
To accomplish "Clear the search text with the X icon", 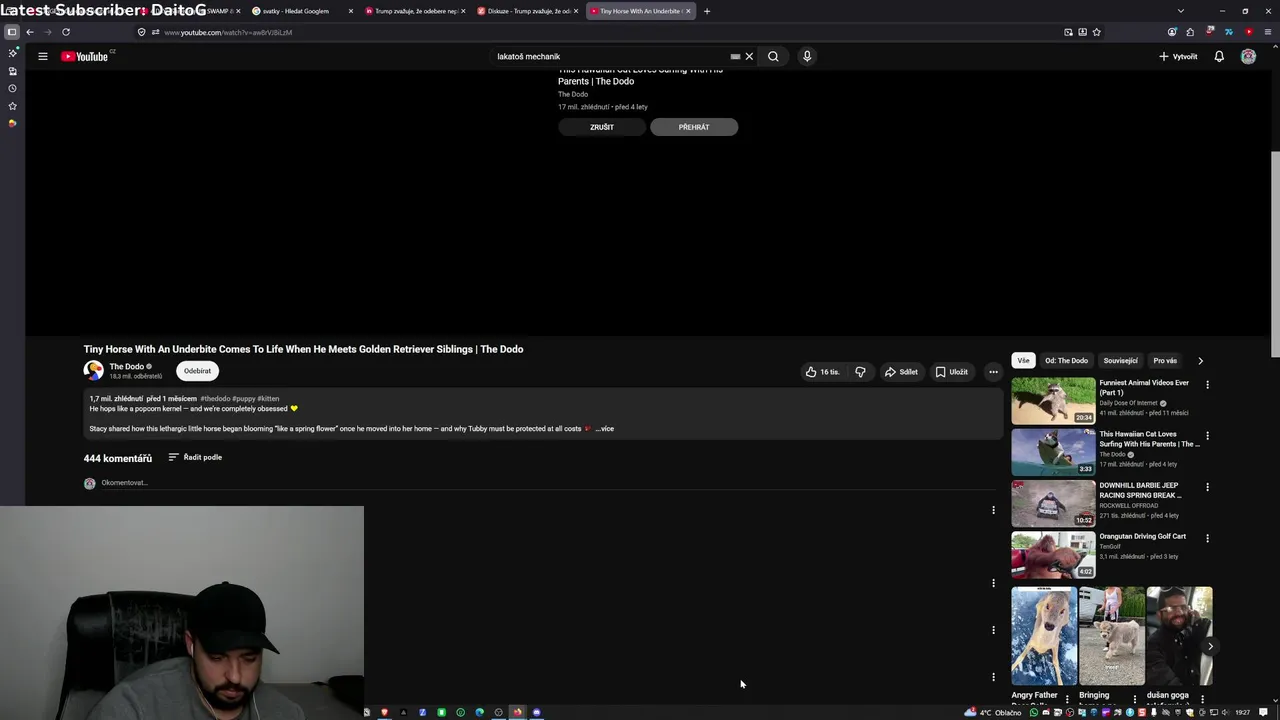I will (749, 56).
